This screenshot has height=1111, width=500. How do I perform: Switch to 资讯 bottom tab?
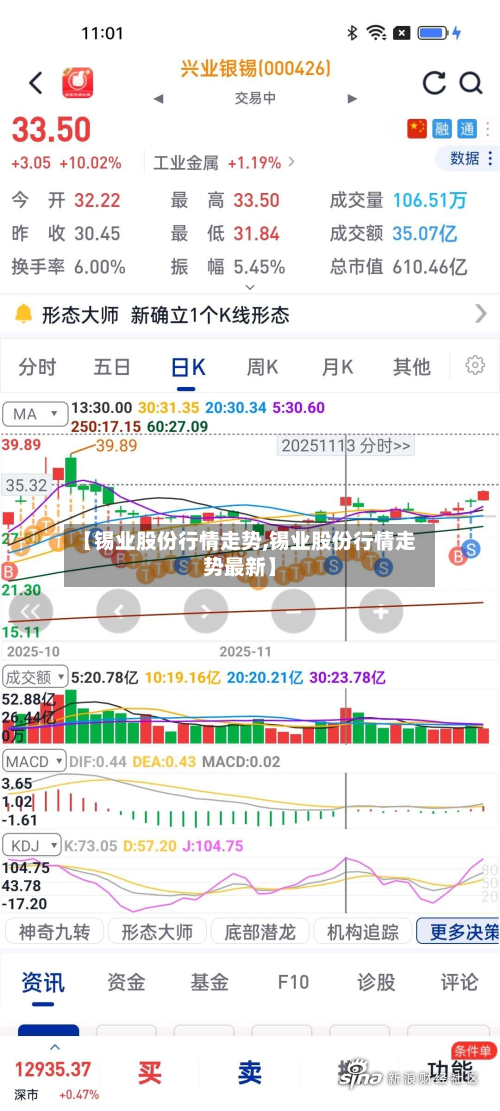pos(42,982)
